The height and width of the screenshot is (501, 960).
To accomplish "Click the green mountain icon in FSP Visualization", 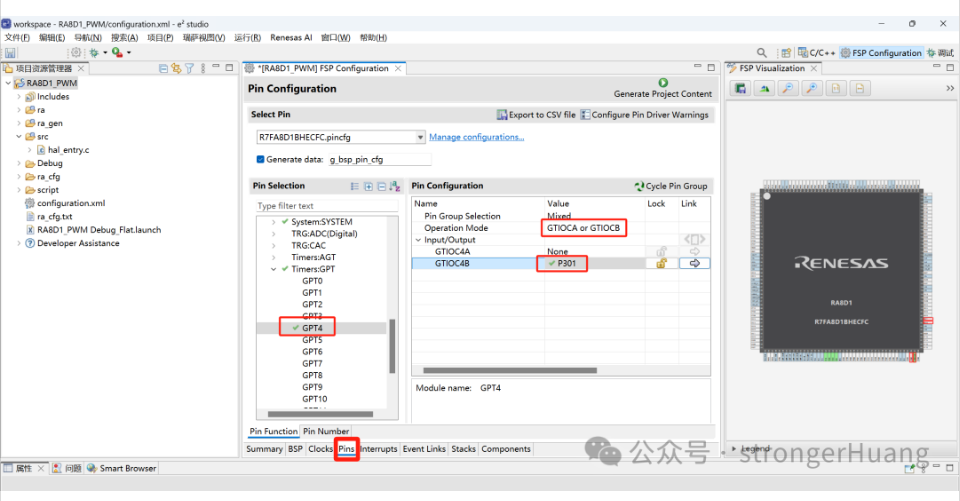I will tap(764, 89).
